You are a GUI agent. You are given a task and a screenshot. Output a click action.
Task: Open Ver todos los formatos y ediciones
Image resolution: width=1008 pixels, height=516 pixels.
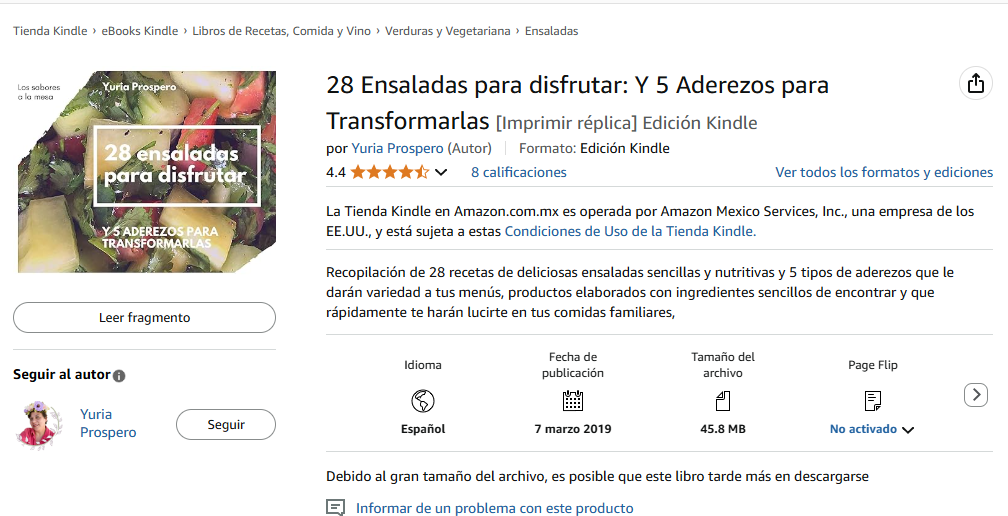884,172
